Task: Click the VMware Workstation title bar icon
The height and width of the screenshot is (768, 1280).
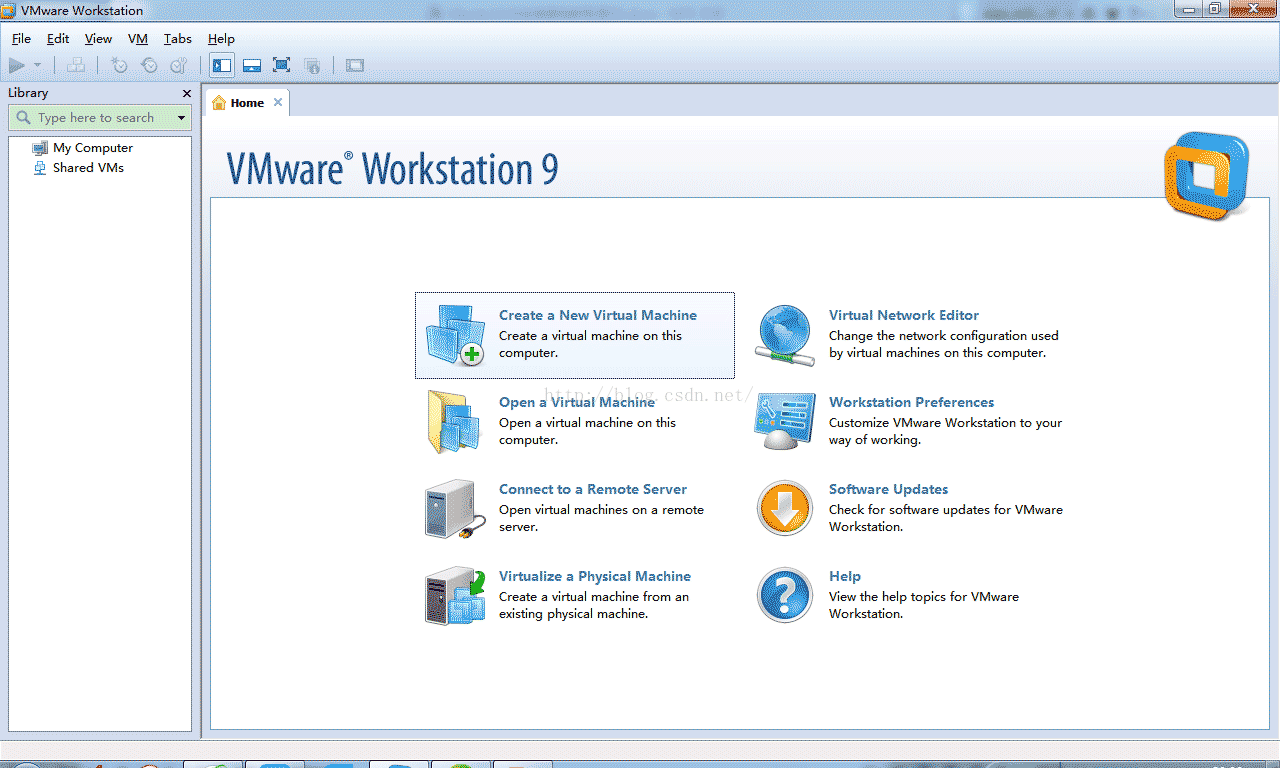Action: (10, 10)
